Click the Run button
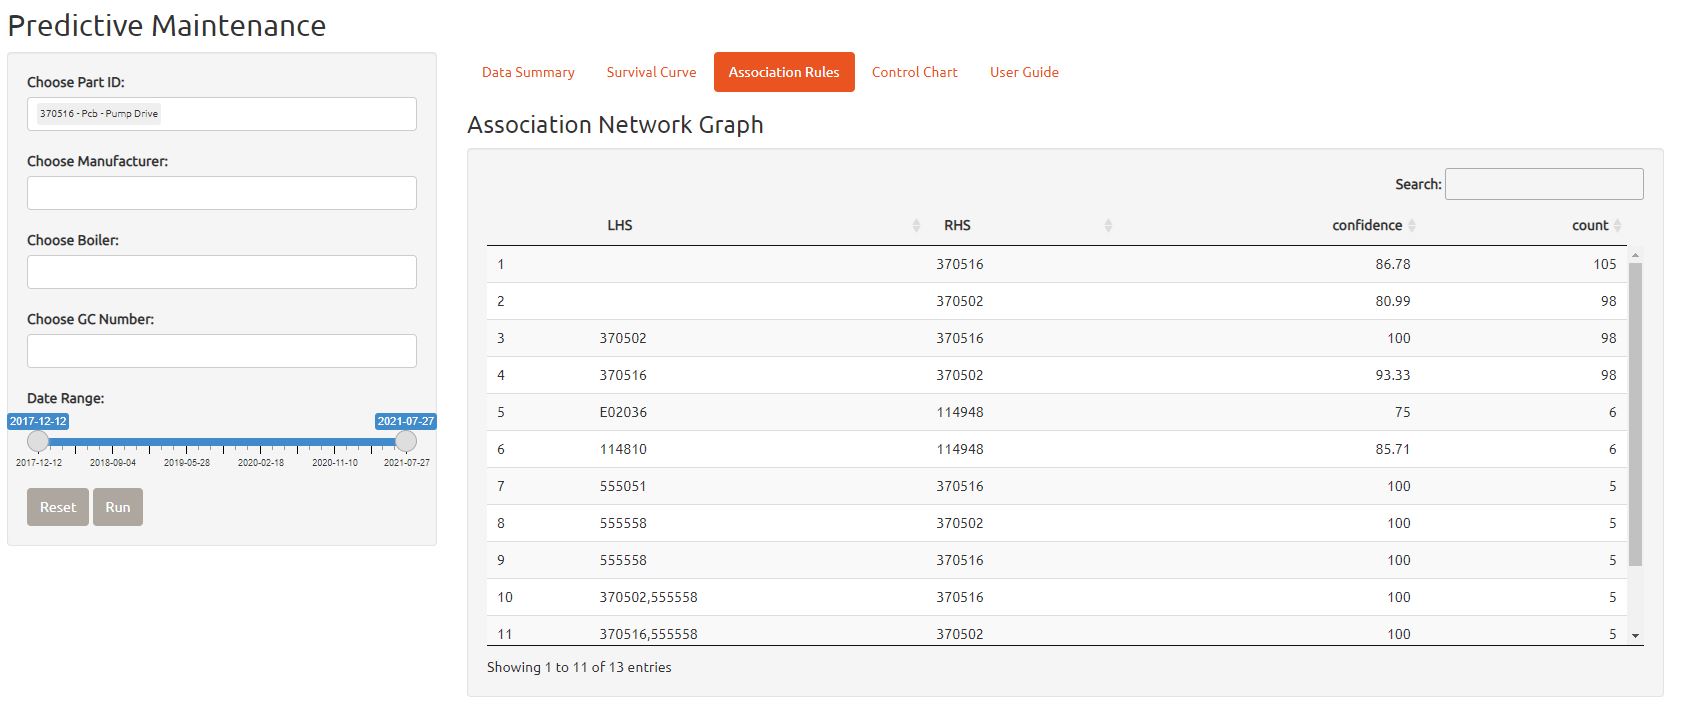 tap(118, 507)
